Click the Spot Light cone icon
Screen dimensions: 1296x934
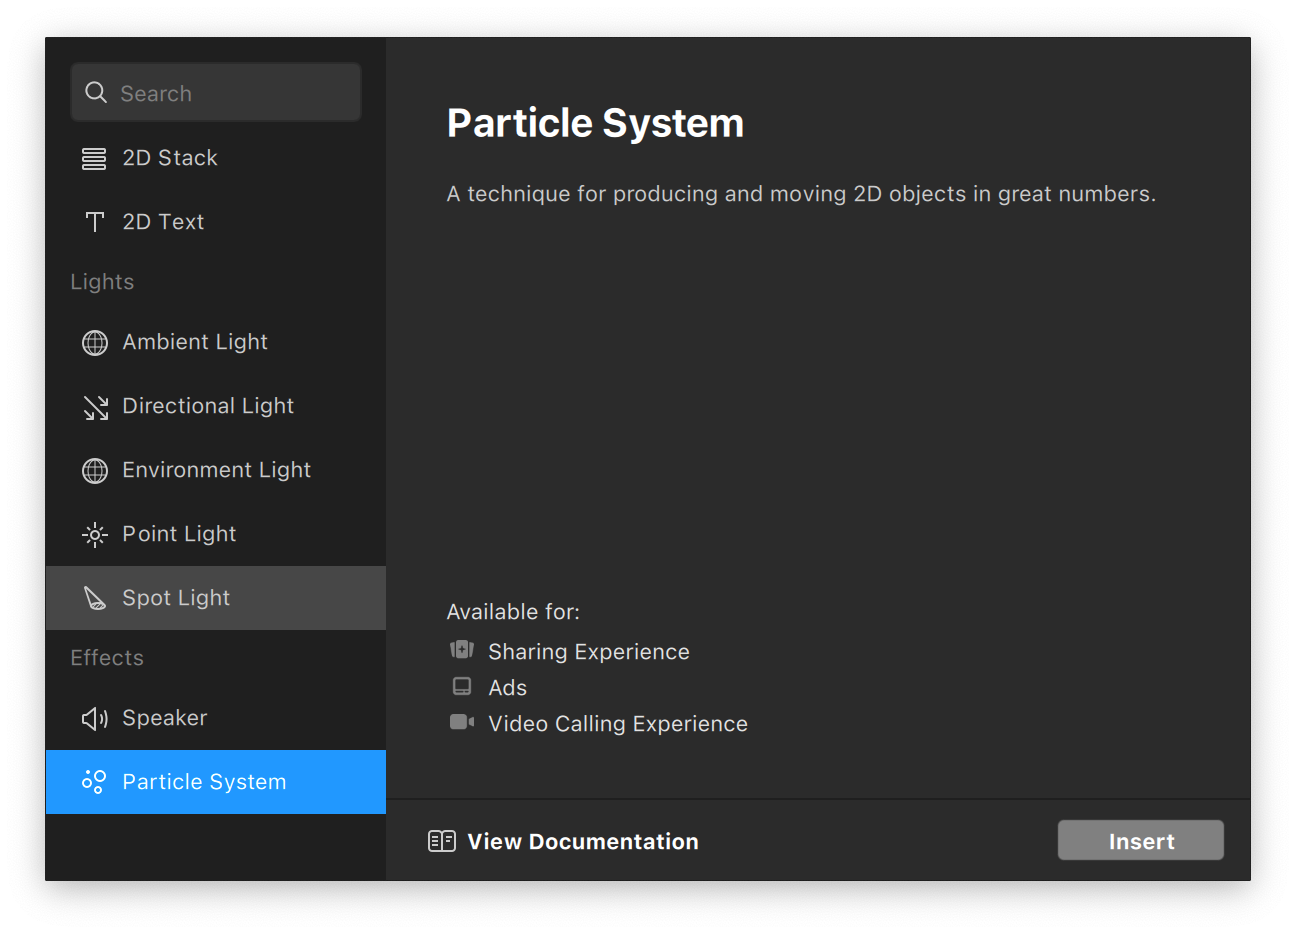pyautogui.click(x=95, y=598)
